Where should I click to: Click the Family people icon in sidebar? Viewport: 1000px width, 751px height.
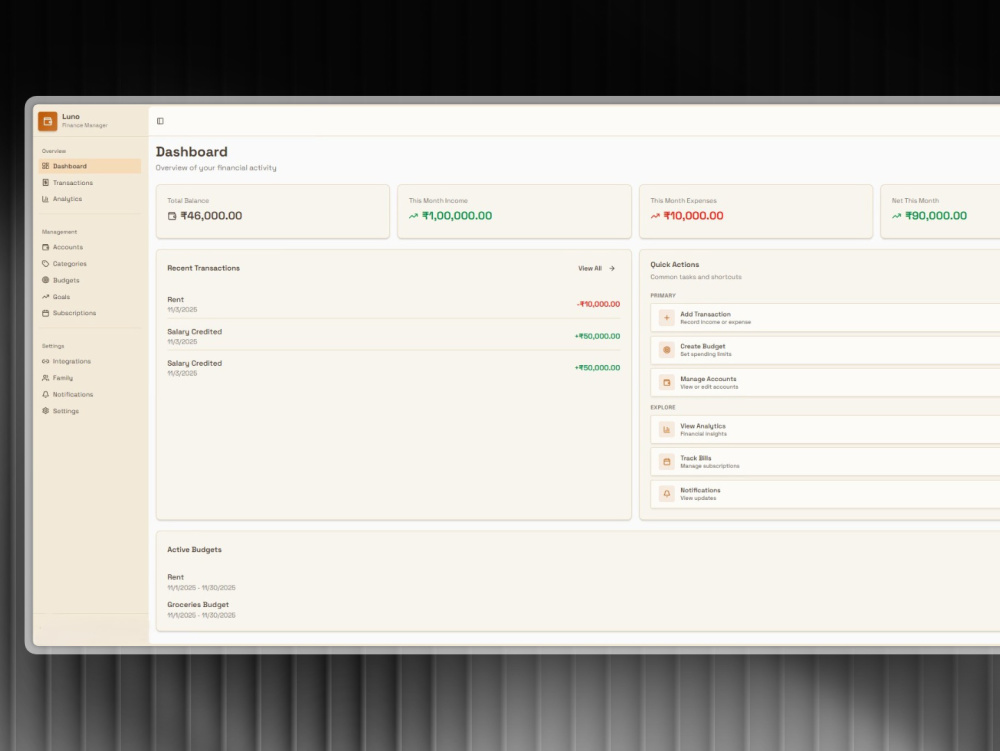pyautogui.click(x=45, y=377)
